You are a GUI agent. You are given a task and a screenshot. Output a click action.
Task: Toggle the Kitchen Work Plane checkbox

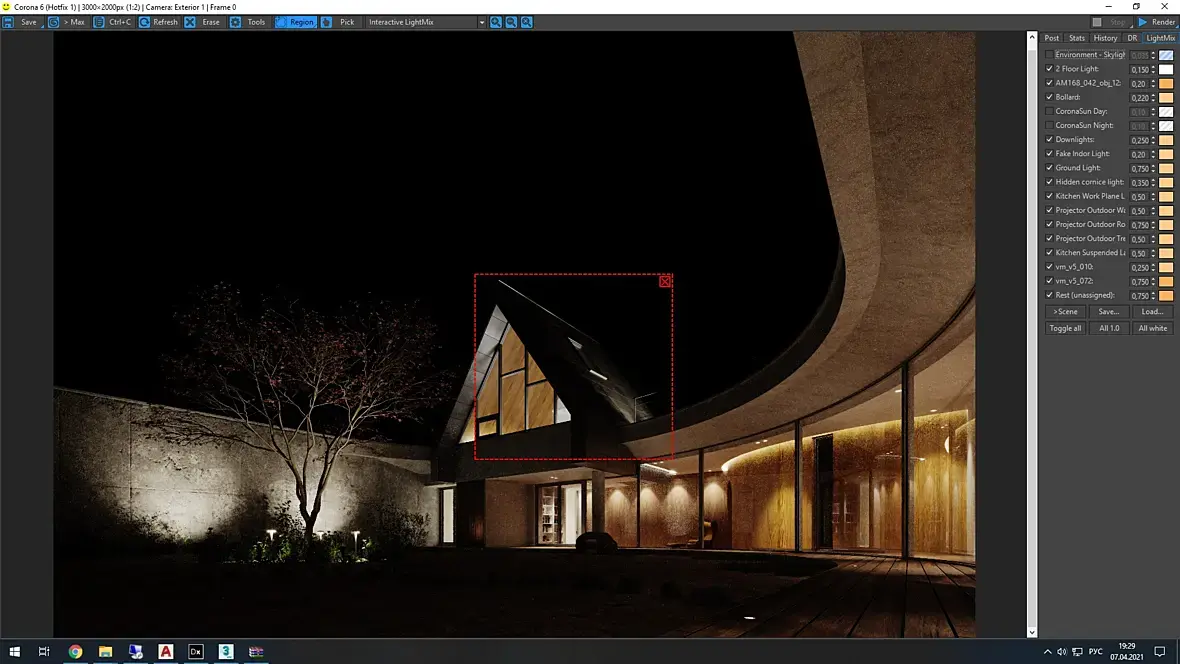[x=1049, y=196]
